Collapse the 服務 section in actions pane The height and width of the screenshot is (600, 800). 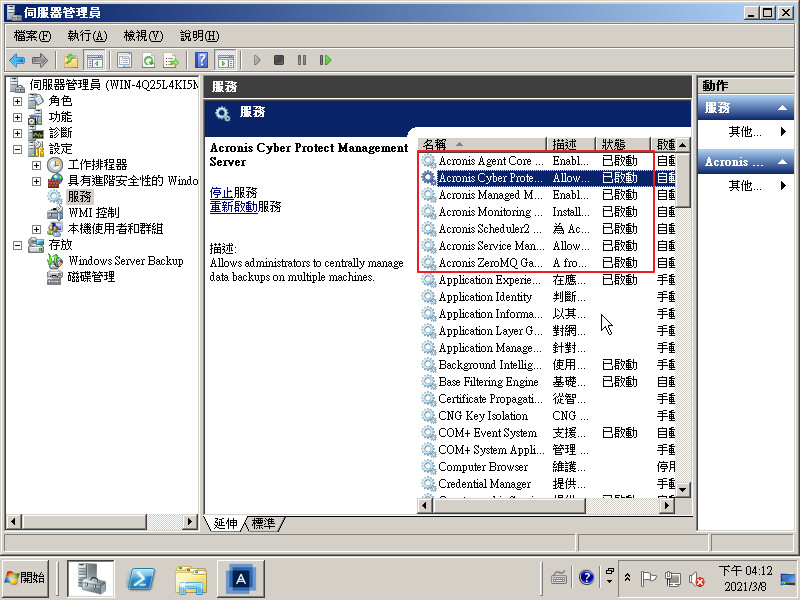pyautogui.click(x=782, y=108)
